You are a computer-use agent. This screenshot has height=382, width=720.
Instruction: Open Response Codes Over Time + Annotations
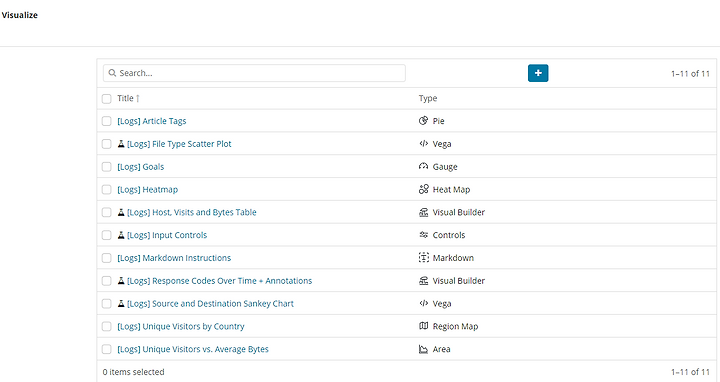pyautogui.click(x=219, y=281)
